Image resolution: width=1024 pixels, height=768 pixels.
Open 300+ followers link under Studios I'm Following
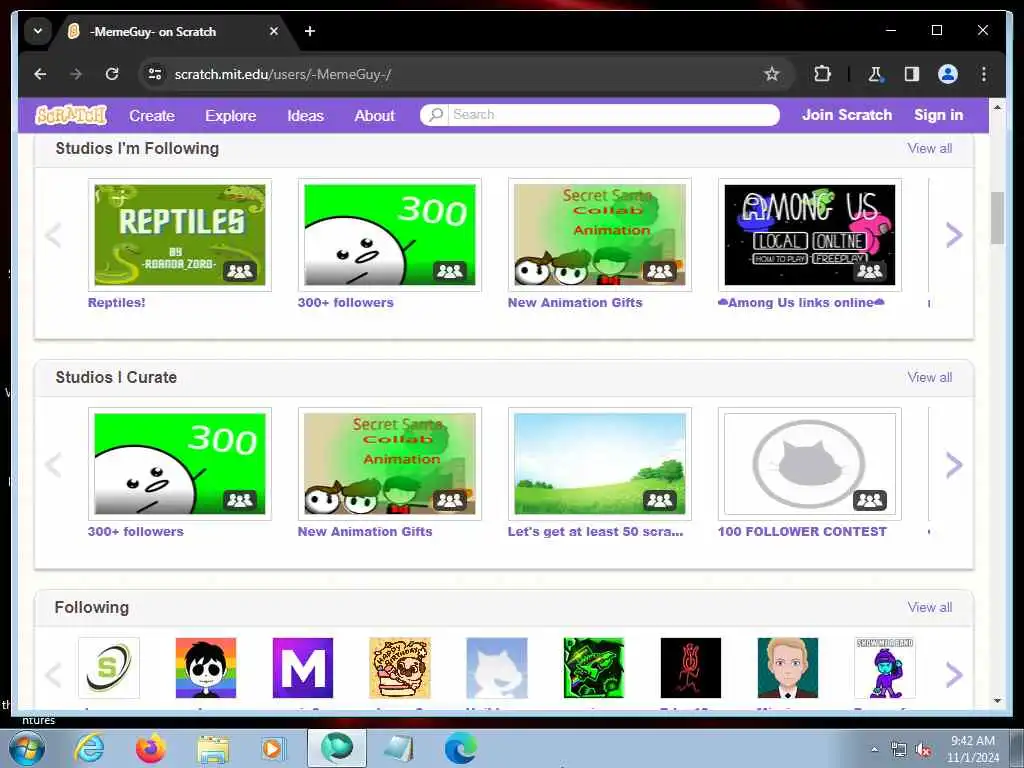(345, 302)
